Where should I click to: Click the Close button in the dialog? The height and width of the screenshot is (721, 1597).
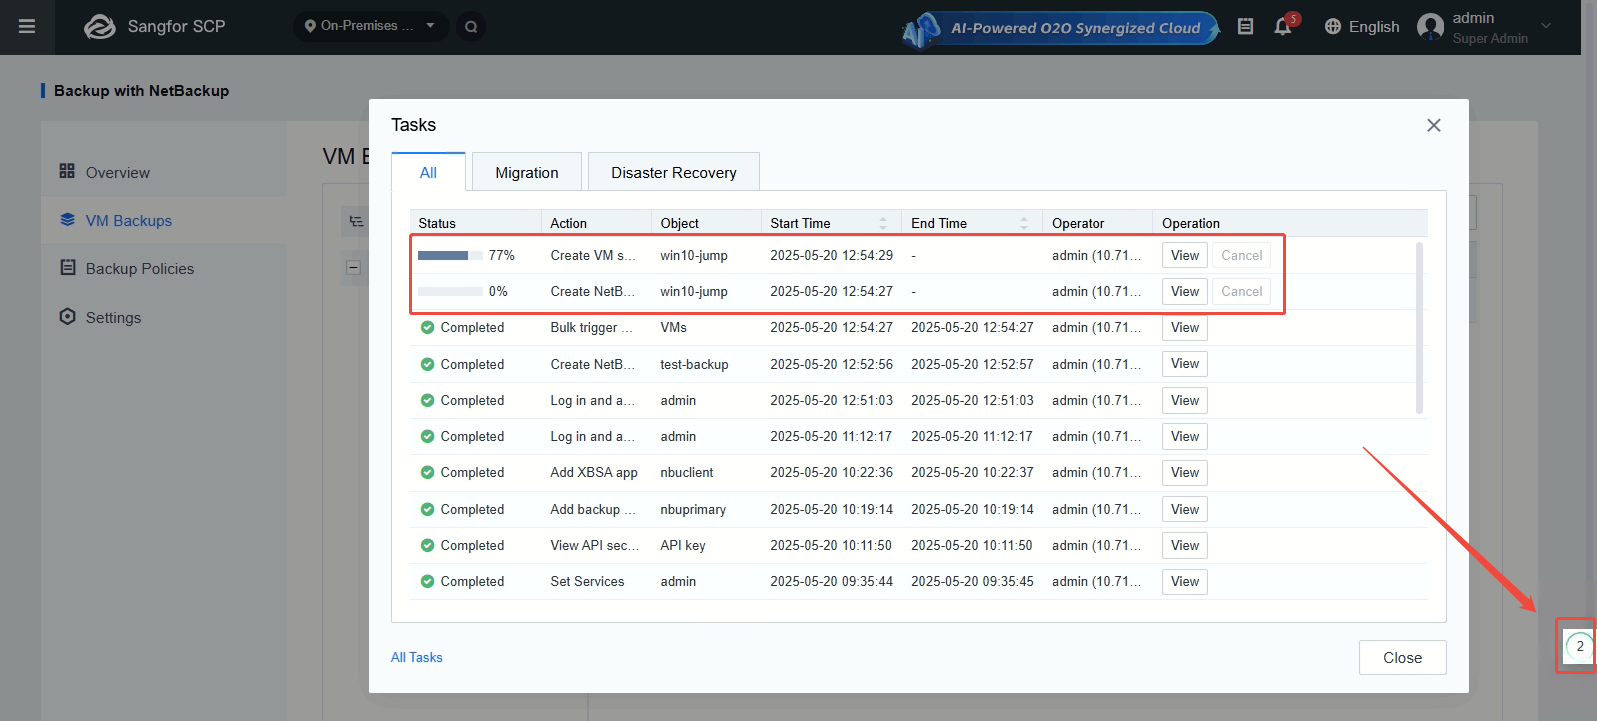(x=1402, y=657)
